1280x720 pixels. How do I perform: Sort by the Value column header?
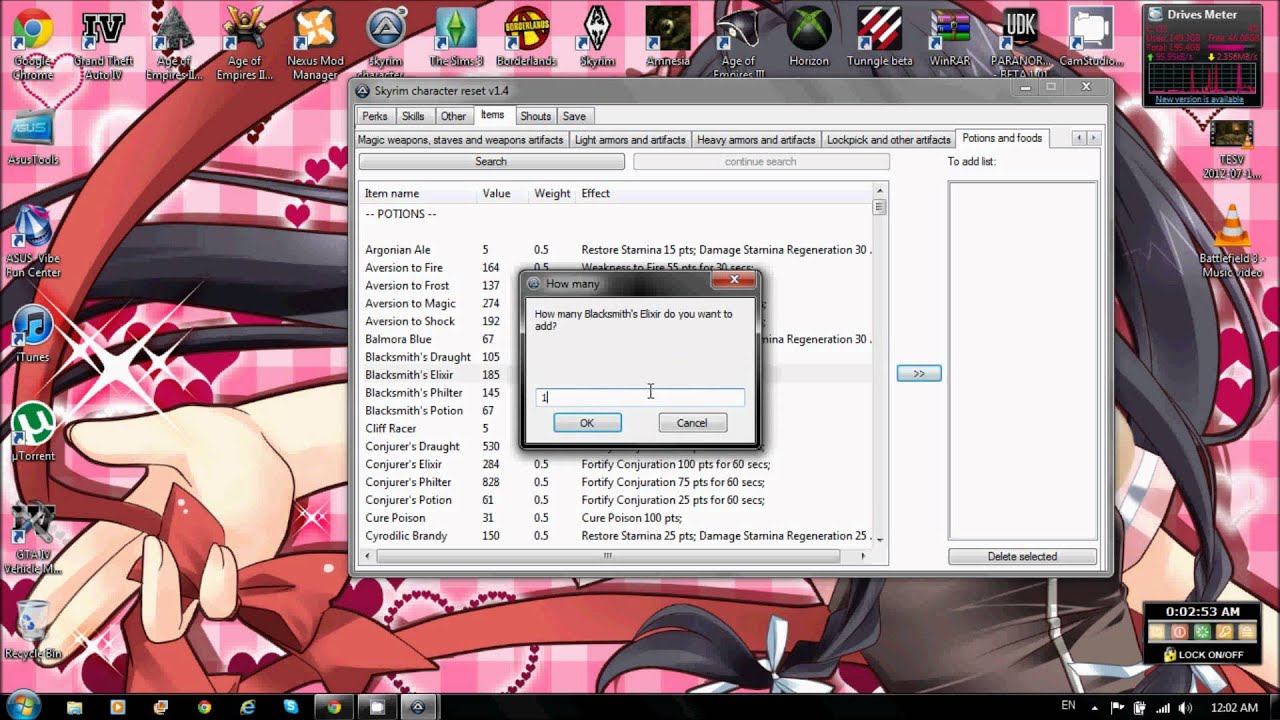[504, 193]
